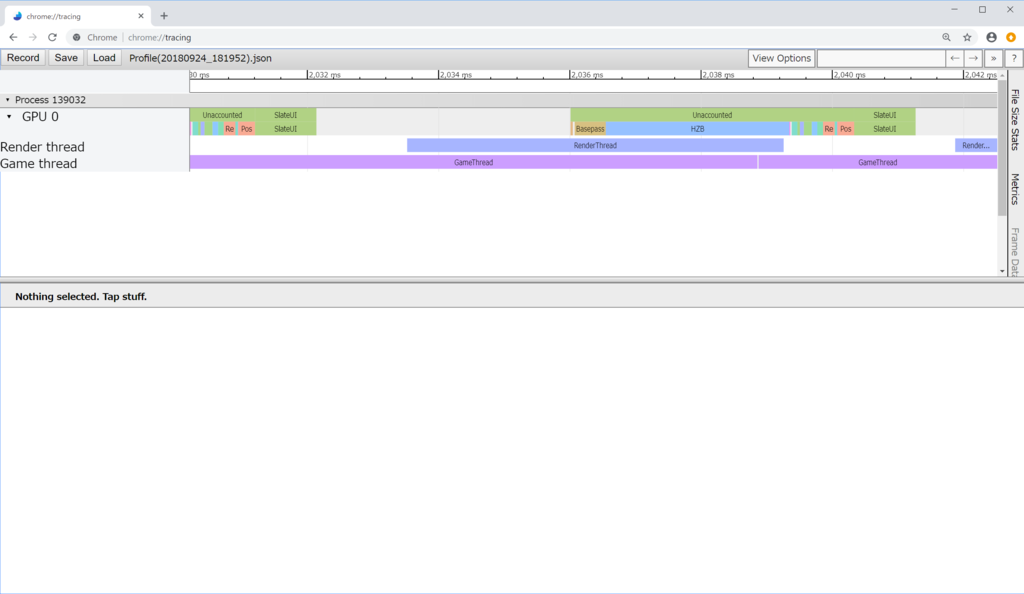Select the HZB GPU slice
This screenshot has width=1024, height=594.
pos(697,129)
